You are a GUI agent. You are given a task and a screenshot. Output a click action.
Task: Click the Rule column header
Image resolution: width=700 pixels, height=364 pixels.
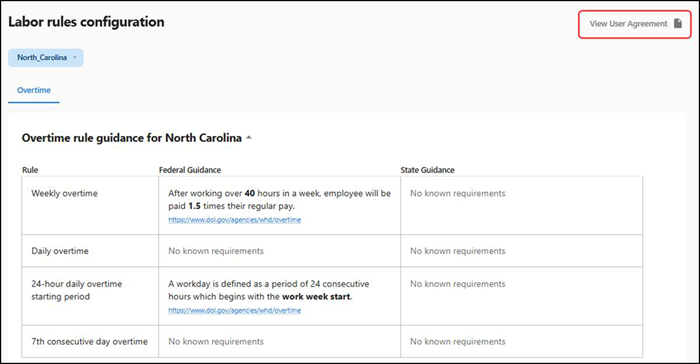30,170
